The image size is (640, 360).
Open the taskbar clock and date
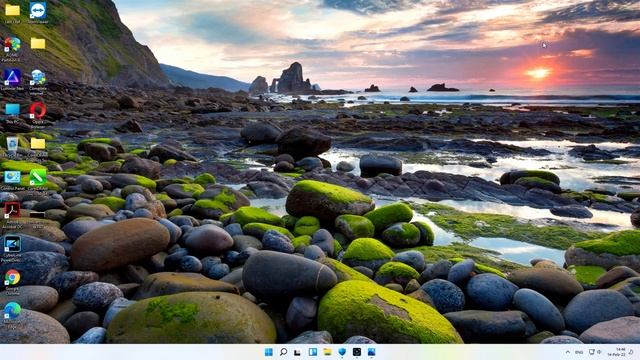click(x=616, y=352)
